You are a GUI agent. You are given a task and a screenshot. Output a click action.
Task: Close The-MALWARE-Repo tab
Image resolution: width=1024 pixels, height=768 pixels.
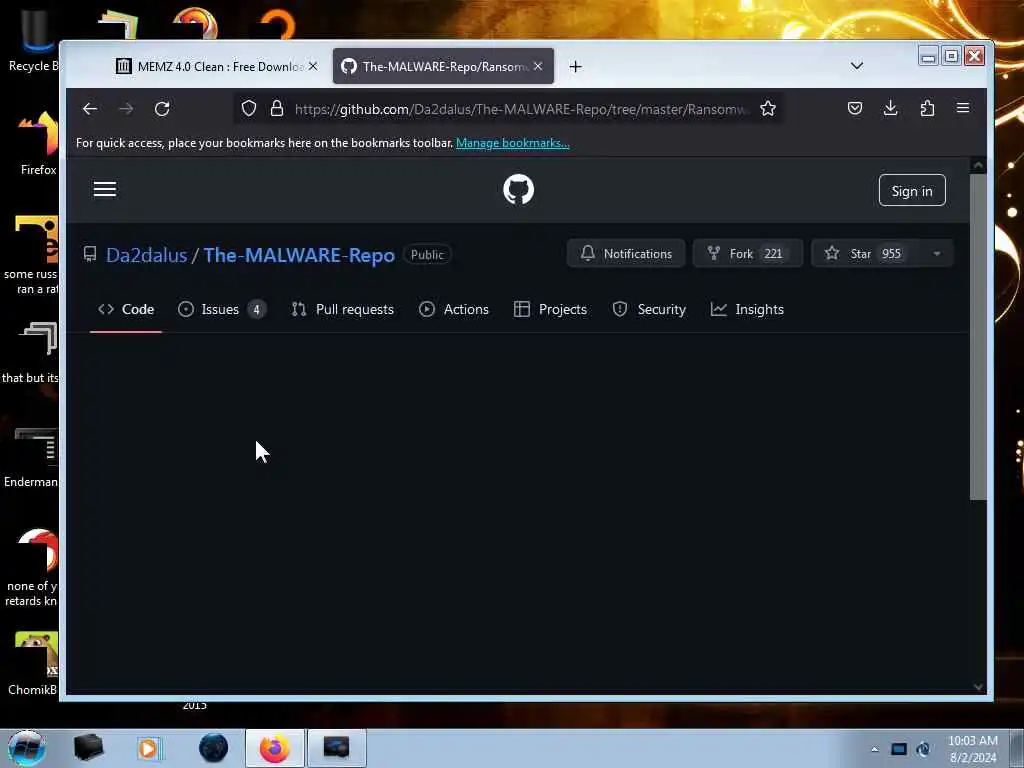tap(538, 66)
